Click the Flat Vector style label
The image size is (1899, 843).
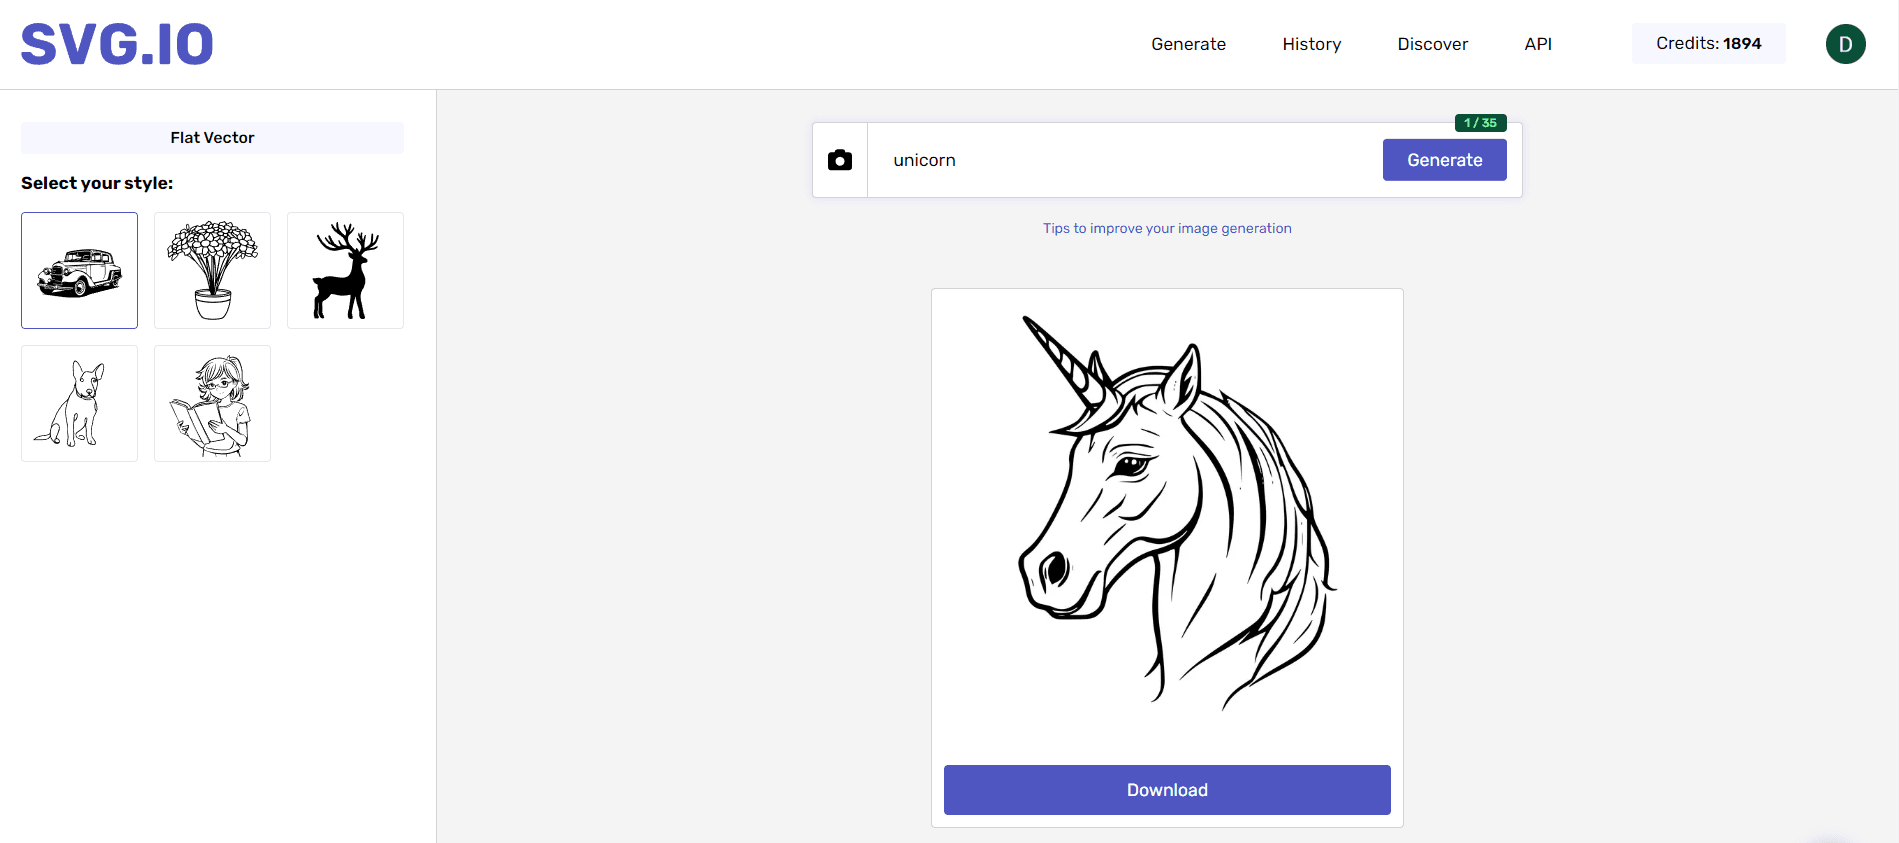(x=212, y=138)
